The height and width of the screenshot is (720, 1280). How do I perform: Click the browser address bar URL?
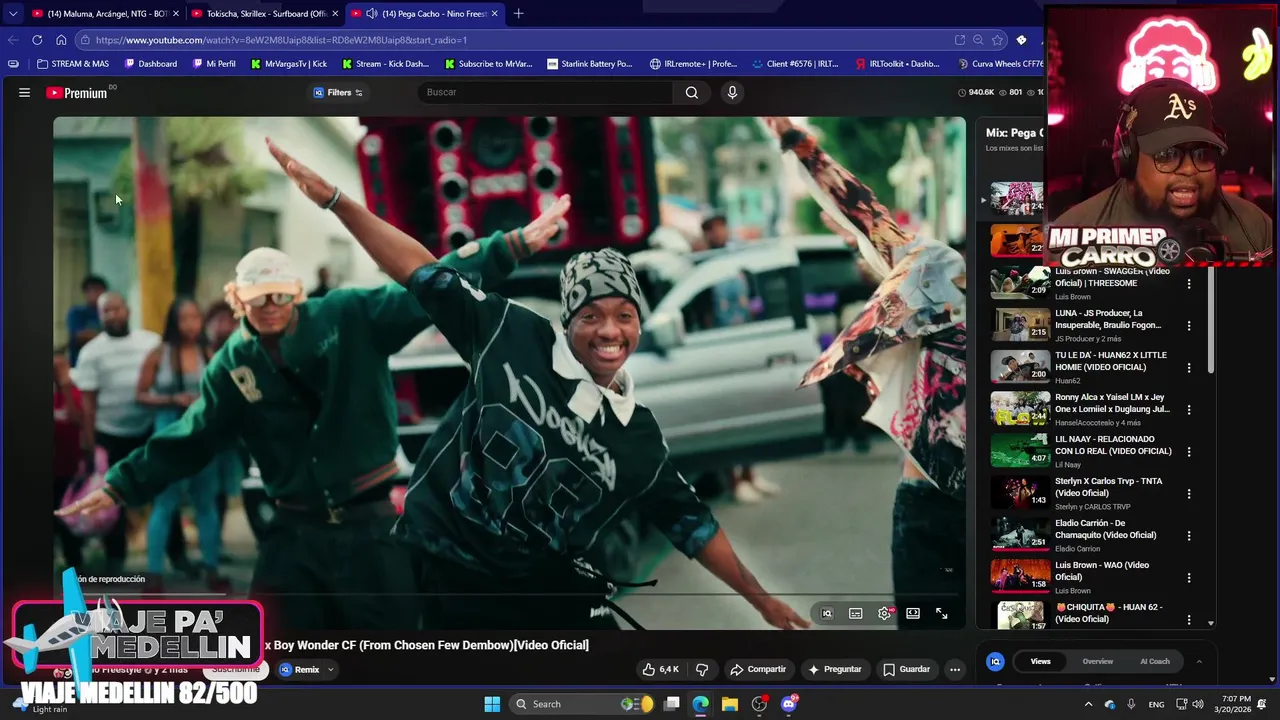pyautogui.click(x=282, y=40)
